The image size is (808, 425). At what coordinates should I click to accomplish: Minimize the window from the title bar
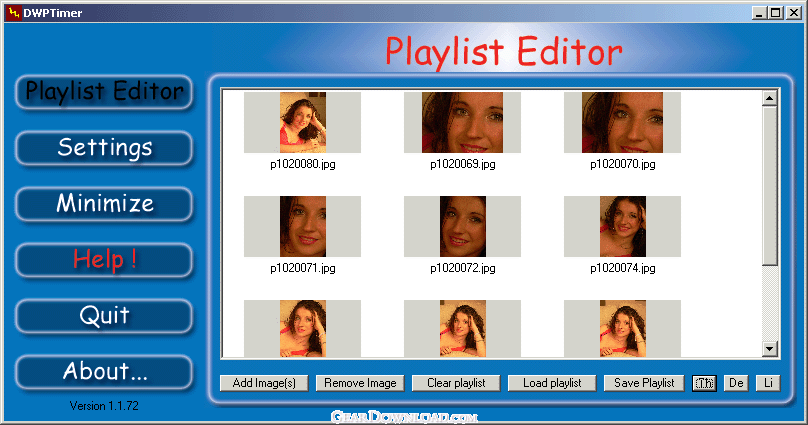[x=759, y=12]
